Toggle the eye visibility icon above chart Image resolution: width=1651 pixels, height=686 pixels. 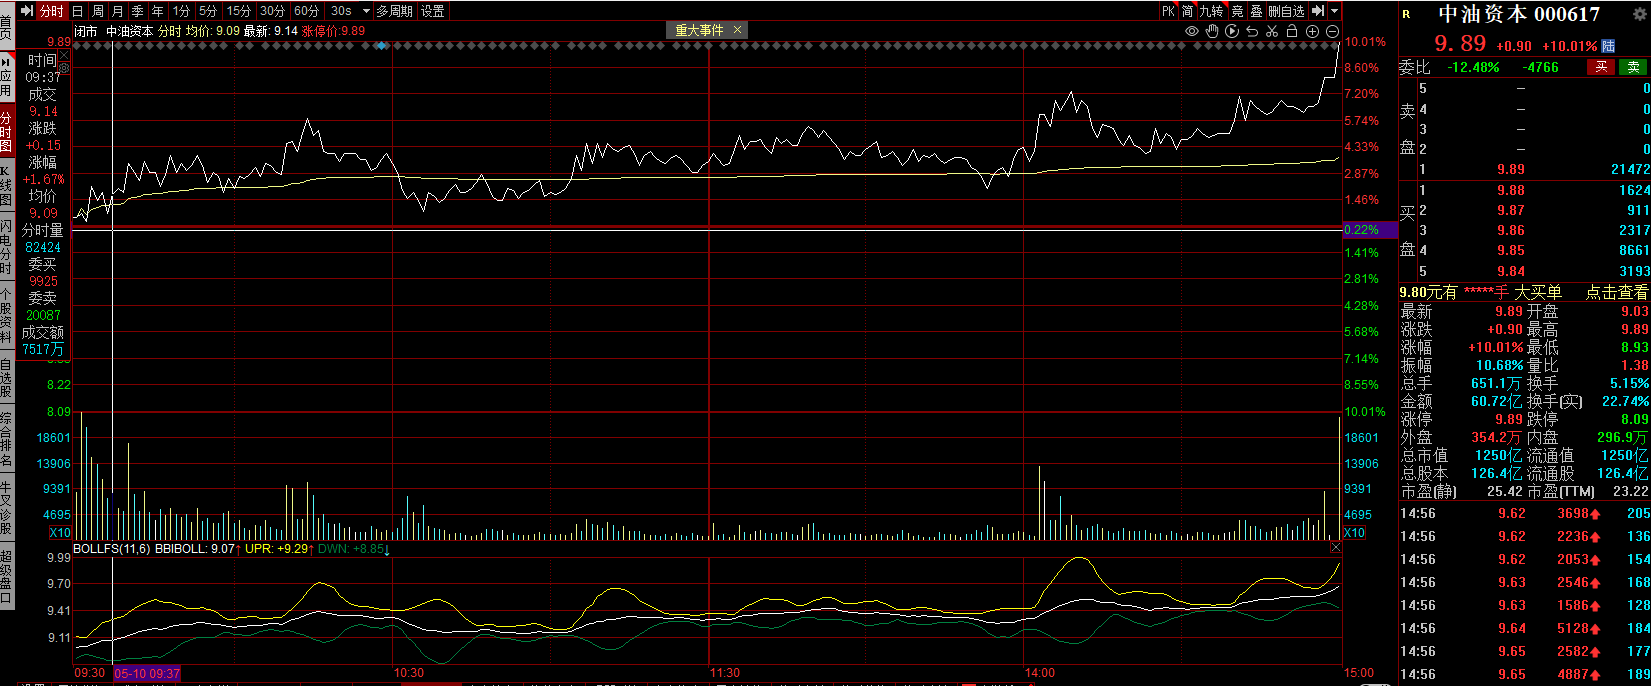coord(1192,31)
